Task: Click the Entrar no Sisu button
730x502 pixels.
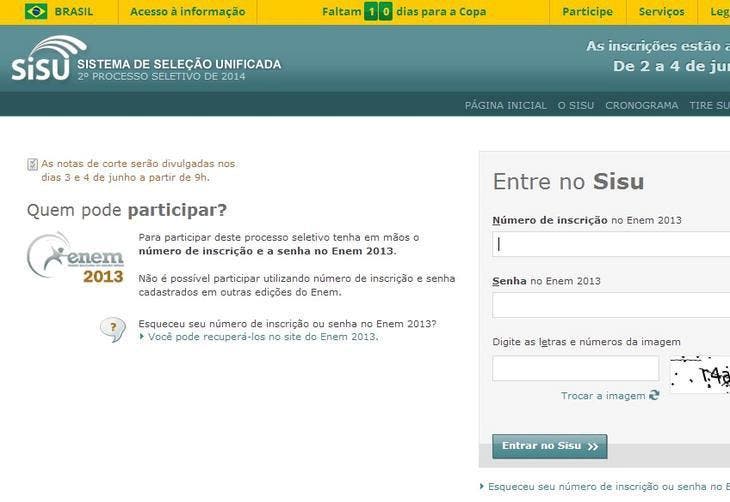Action: click(549, 446)
